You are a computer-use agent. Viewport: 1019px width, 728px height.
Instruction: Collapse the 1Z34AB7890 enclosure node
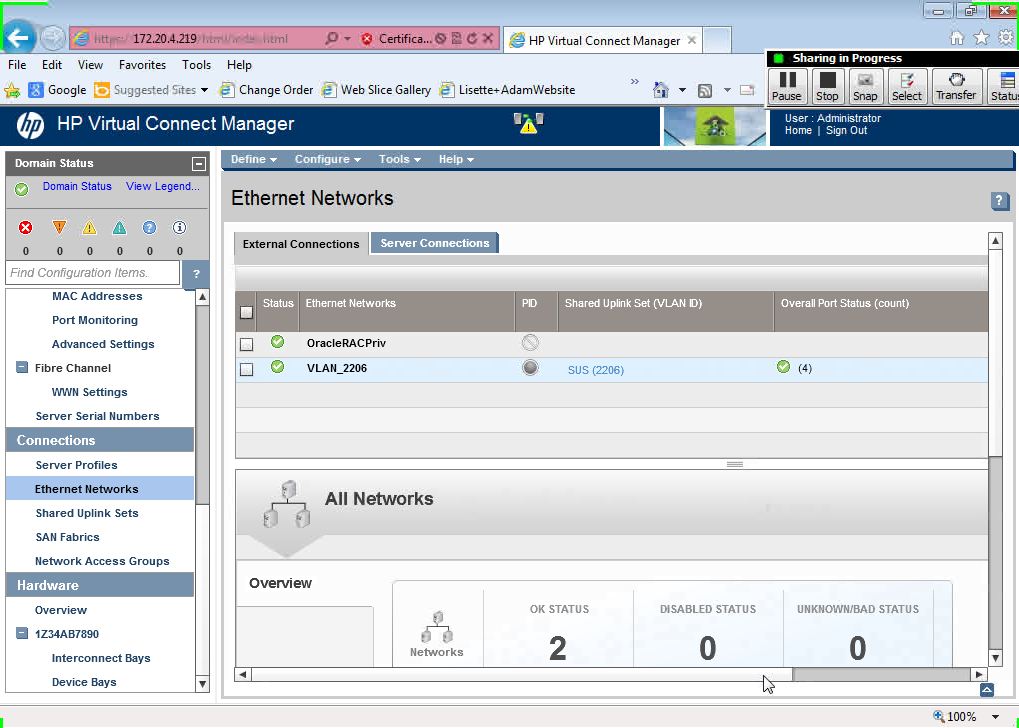coord(21,633)
